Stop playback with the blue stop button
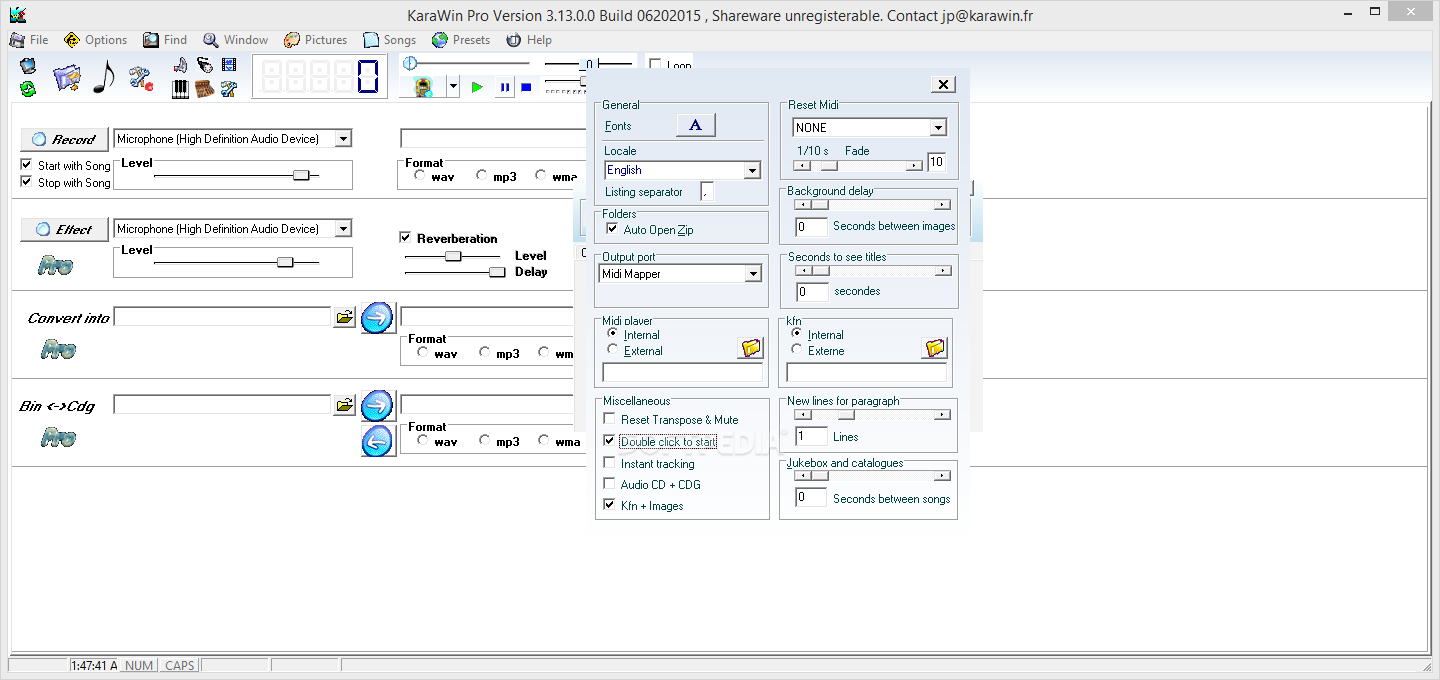The image size is (1440, 680). coord(526,88)
